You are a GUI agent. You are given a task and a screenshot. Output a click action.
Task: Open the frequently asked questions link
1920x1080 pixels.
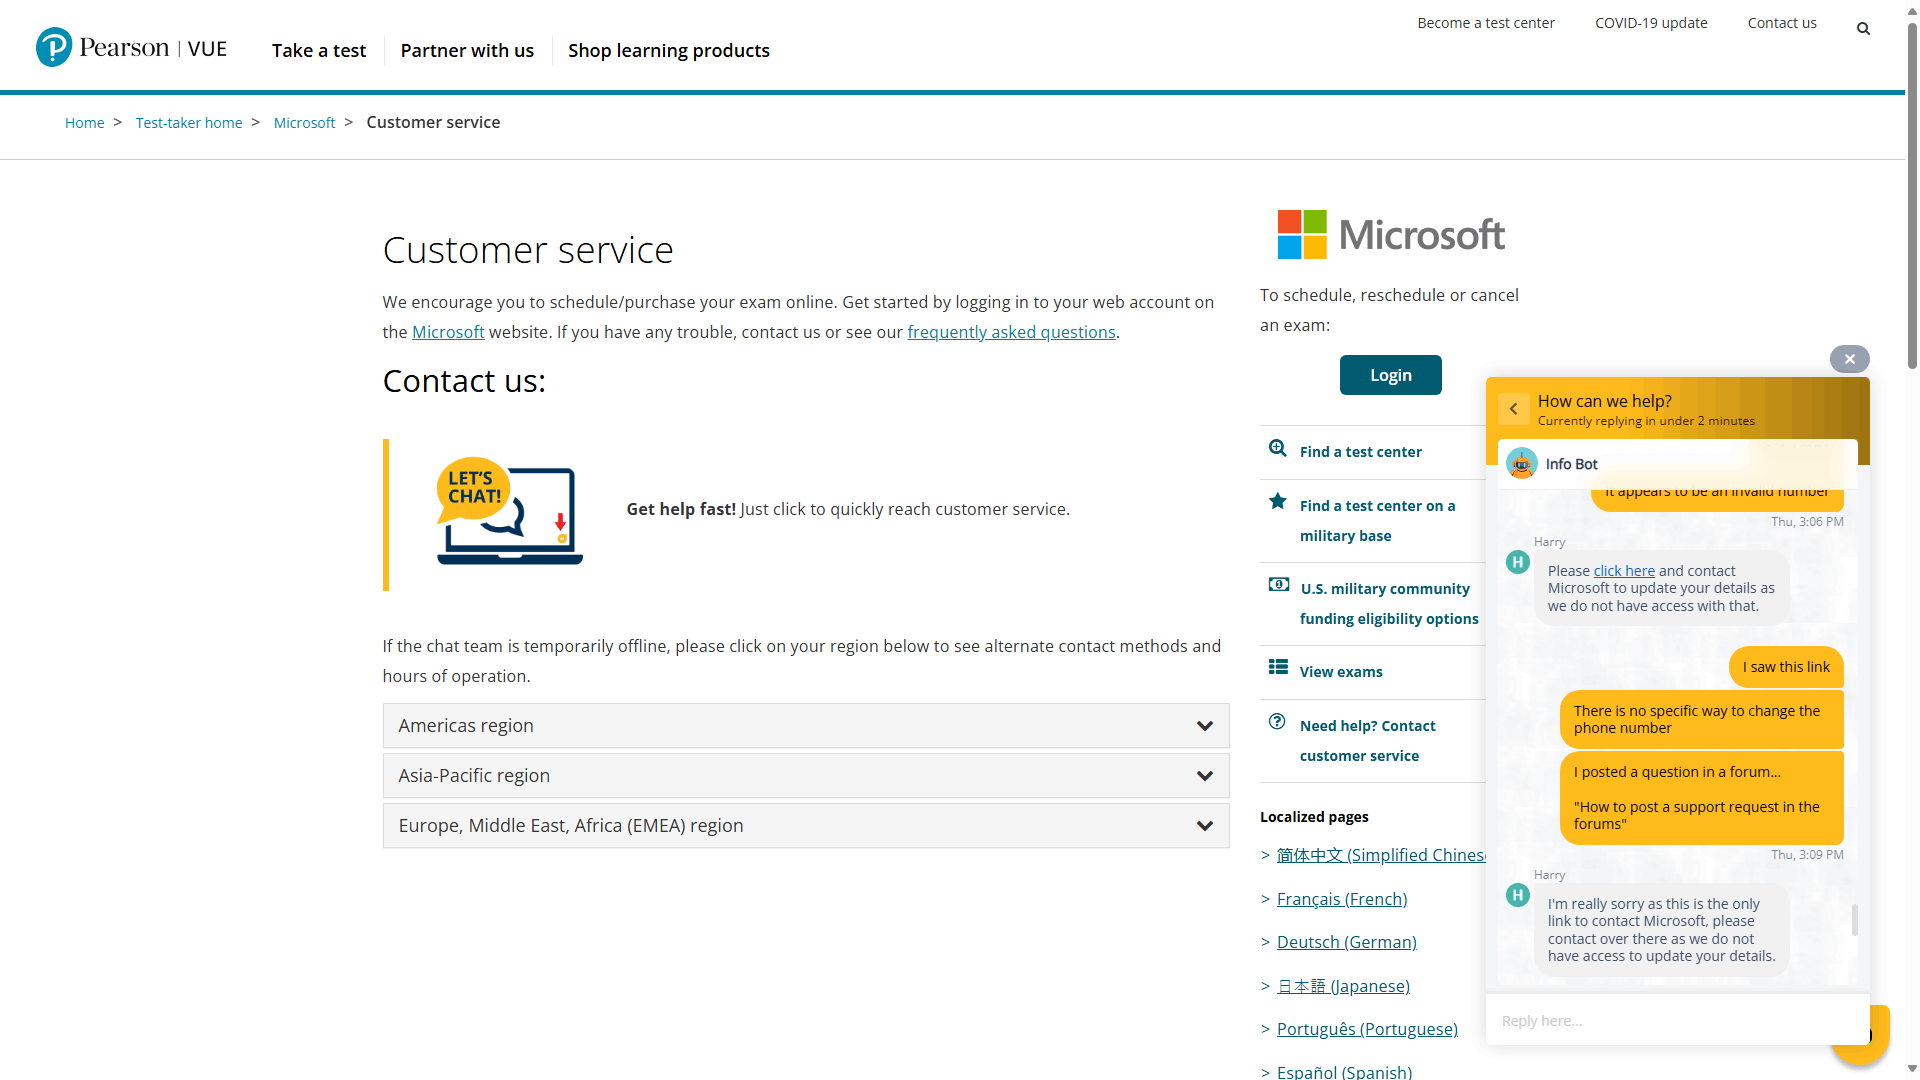[x=1011, y=332]
